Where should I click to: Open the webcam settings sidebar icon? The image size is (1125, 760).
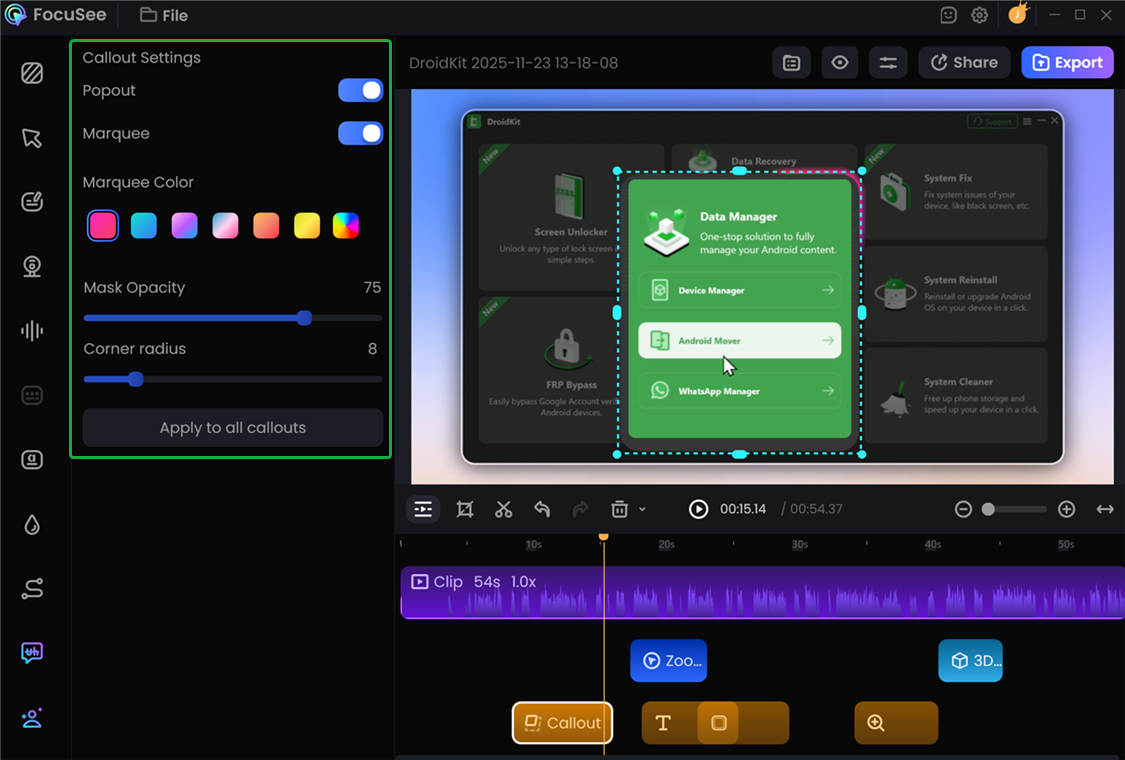[32, 266]
